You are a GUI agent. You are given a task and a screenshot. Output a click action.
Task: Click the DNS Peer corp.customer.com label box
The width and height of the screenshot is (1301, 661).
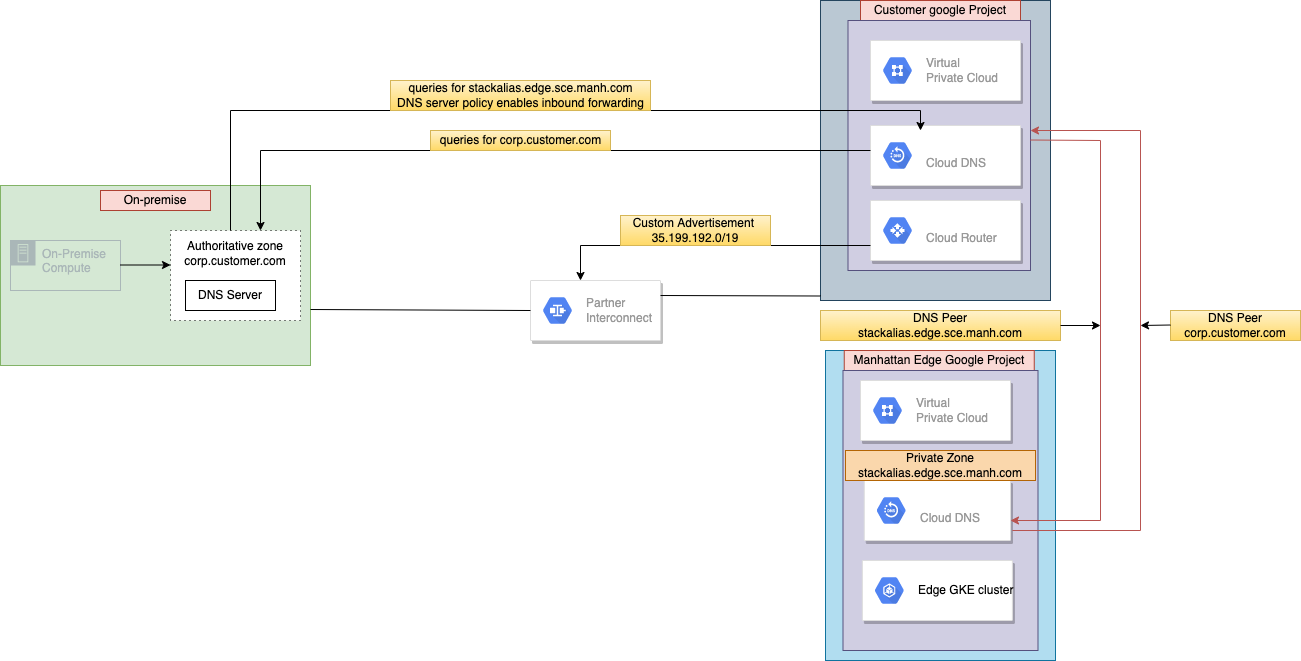click(x=1235, y=325)
